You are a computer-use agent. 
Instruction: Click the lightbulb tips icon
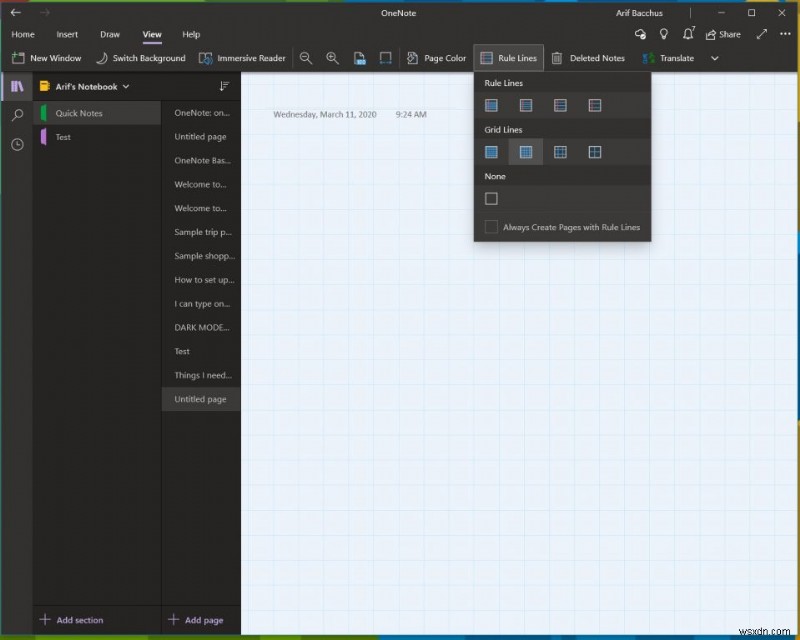click(x=663, y=34)
